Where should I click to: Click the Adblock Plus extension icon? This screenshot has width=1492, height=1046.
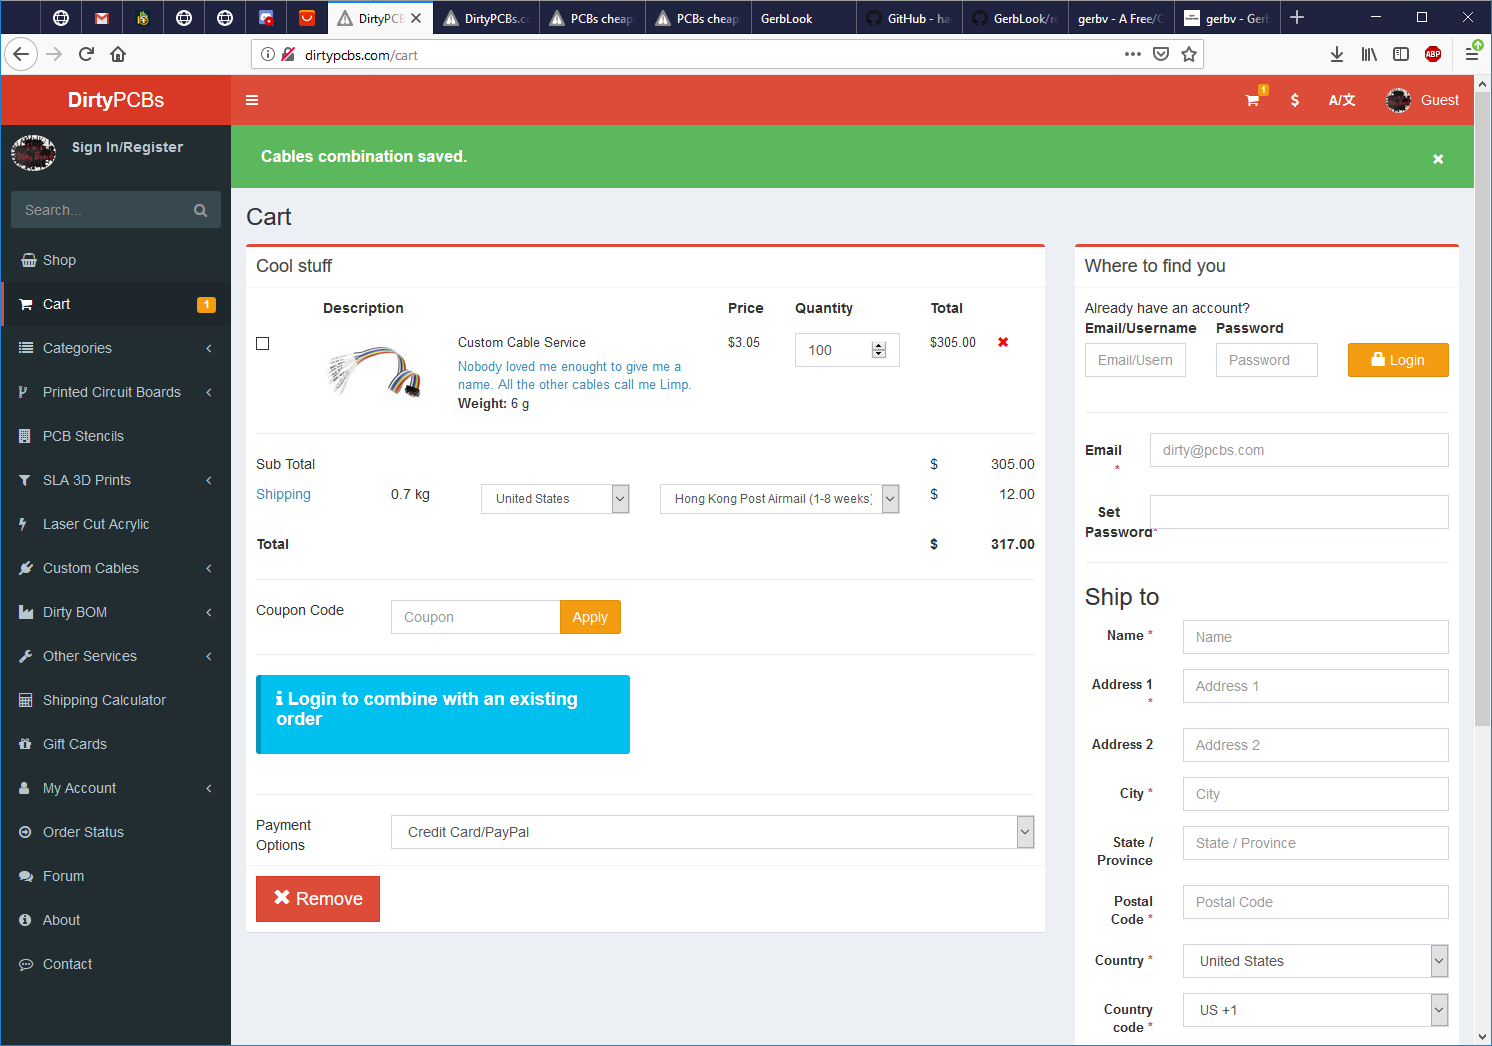coord(1433,54)
